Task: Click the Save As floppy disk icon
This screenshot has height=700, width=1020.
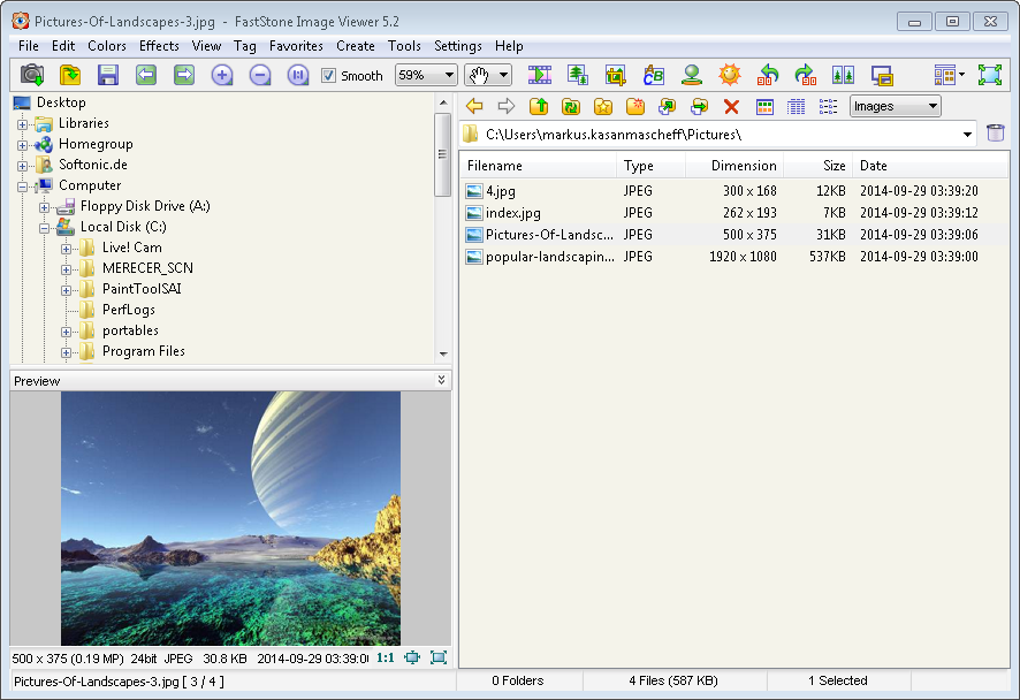Action: pyautogui.click(x=108, y=75)
